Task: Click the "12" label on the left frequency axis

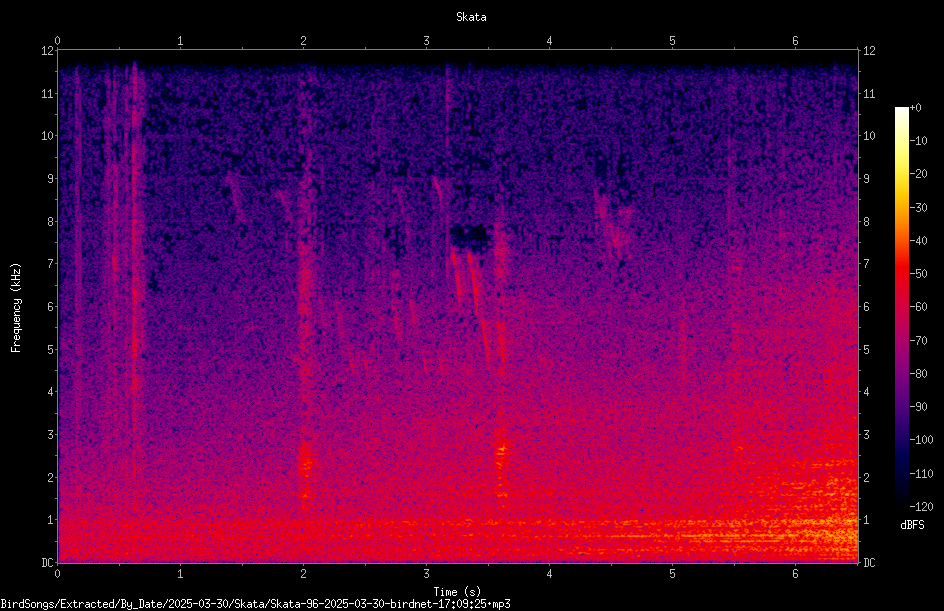Action: [x=47, y=51]
